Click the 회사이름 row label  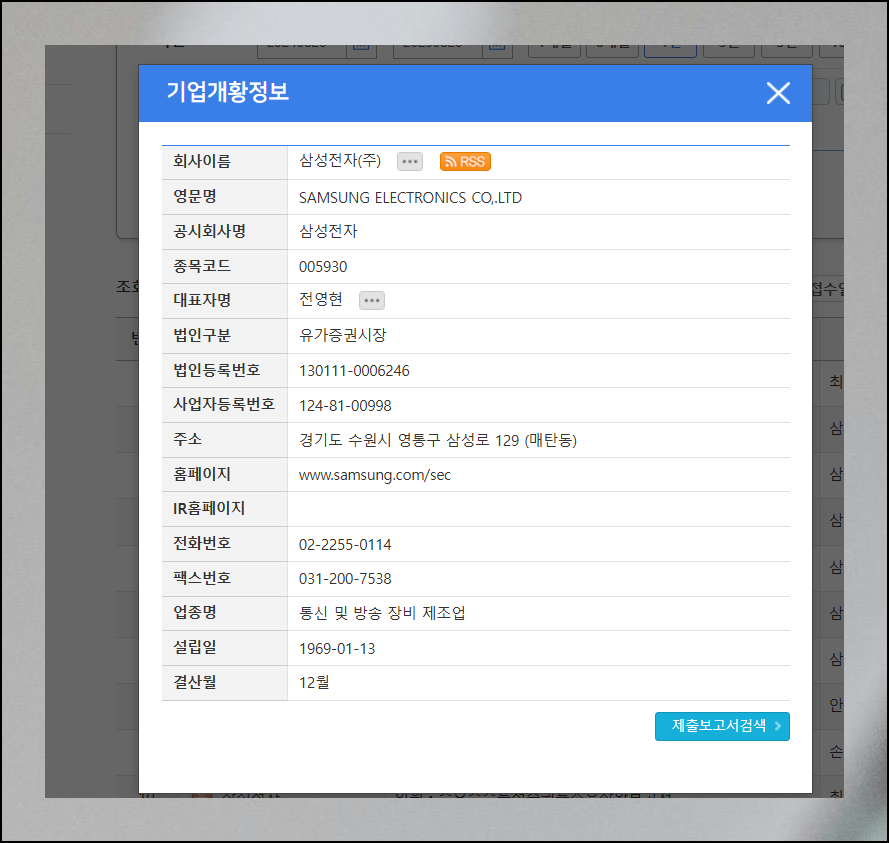coord(202,161)
